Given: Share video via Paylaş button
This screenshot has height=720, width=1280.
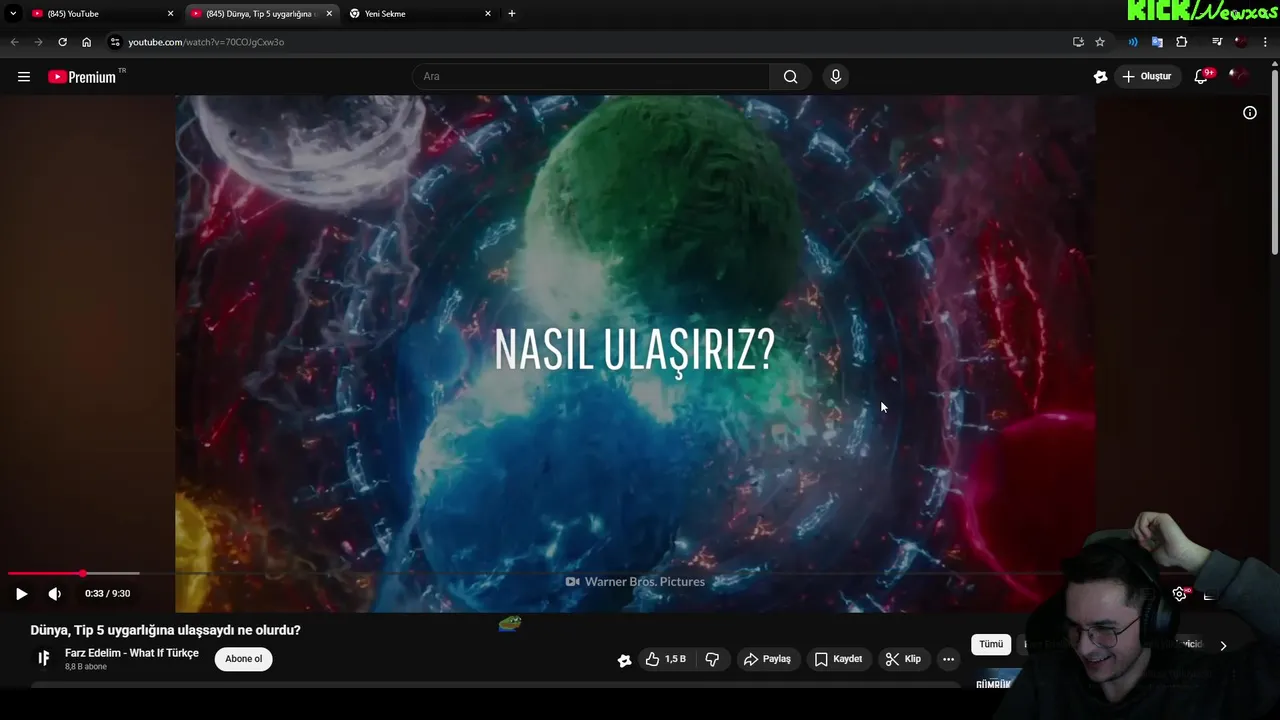Looking at the screenshot, I should (767, 659).
